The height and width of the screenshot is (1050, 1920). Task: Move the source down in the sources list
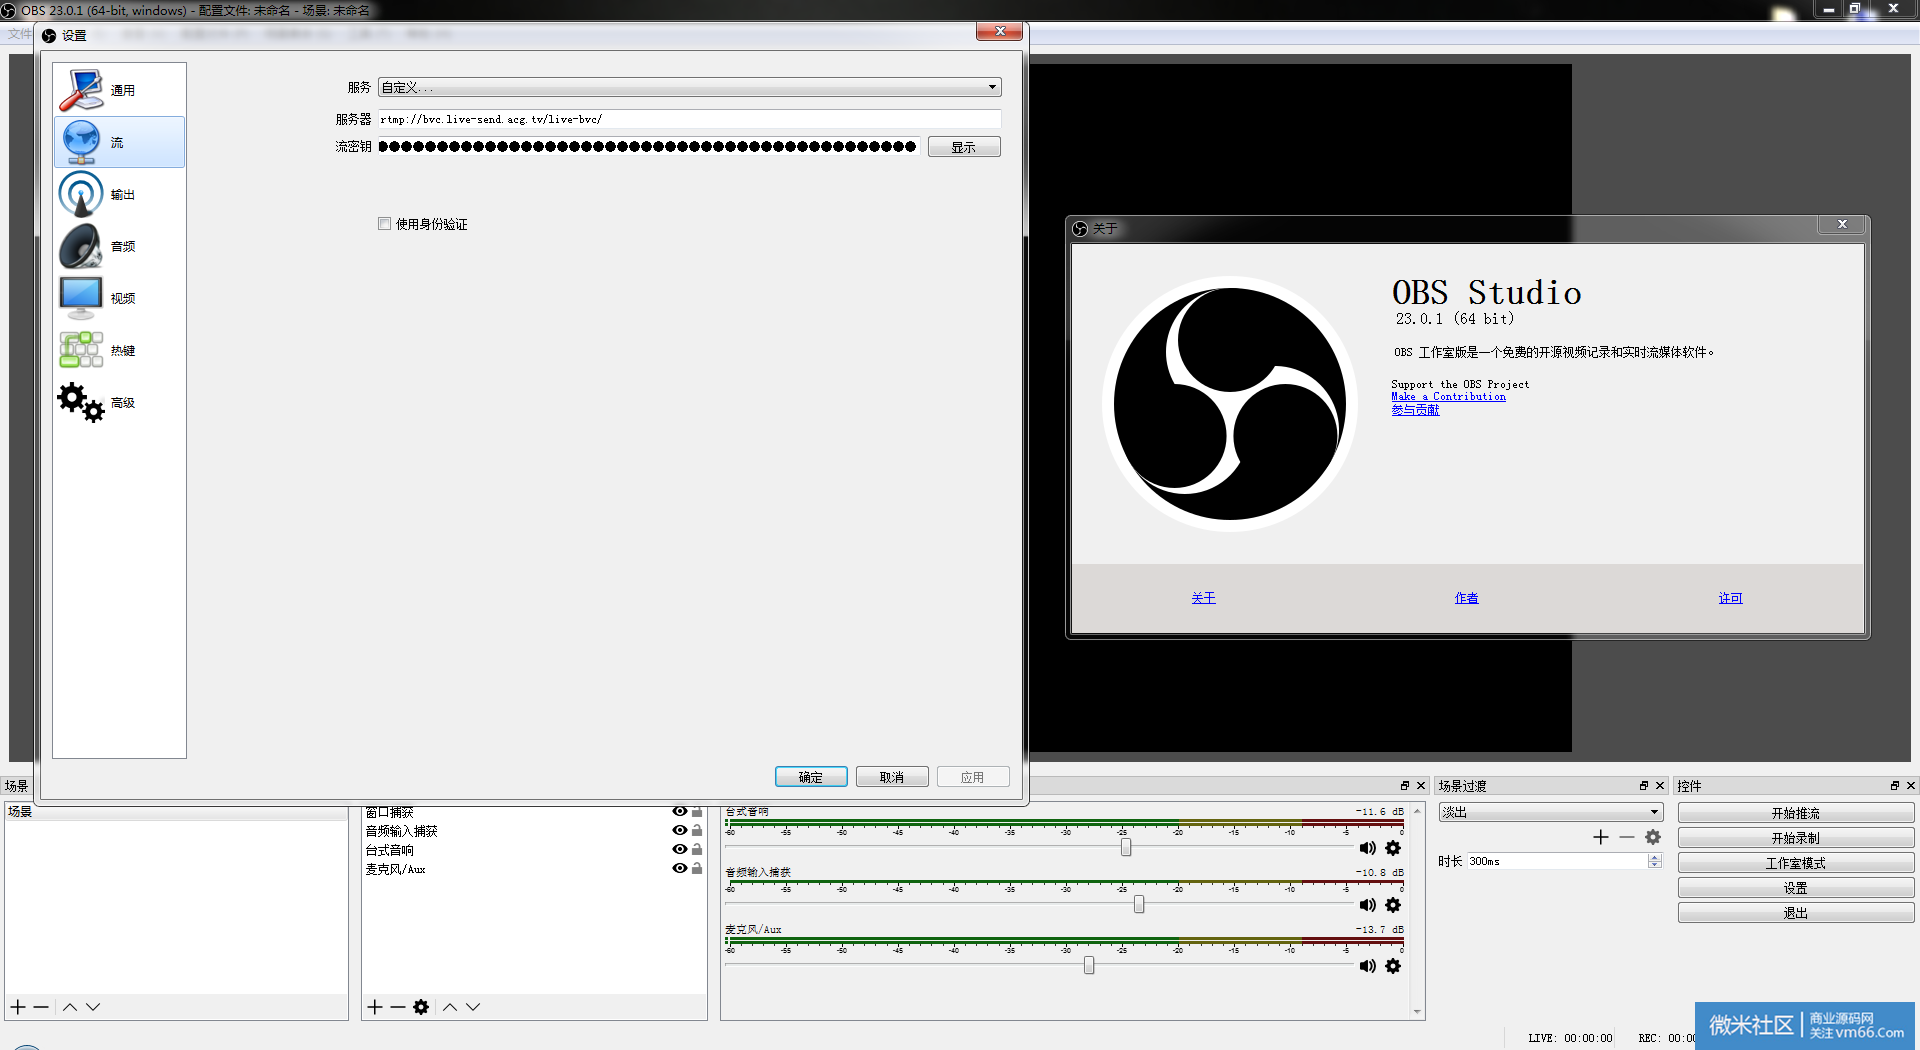point(473,1007)
